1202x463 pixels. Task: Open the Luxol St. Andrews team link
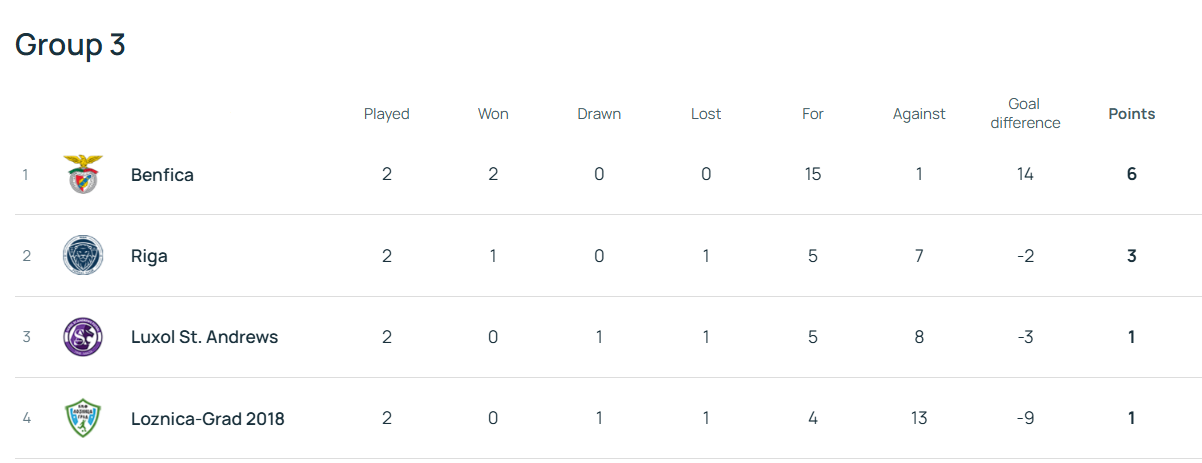click(x=204, y=337)
